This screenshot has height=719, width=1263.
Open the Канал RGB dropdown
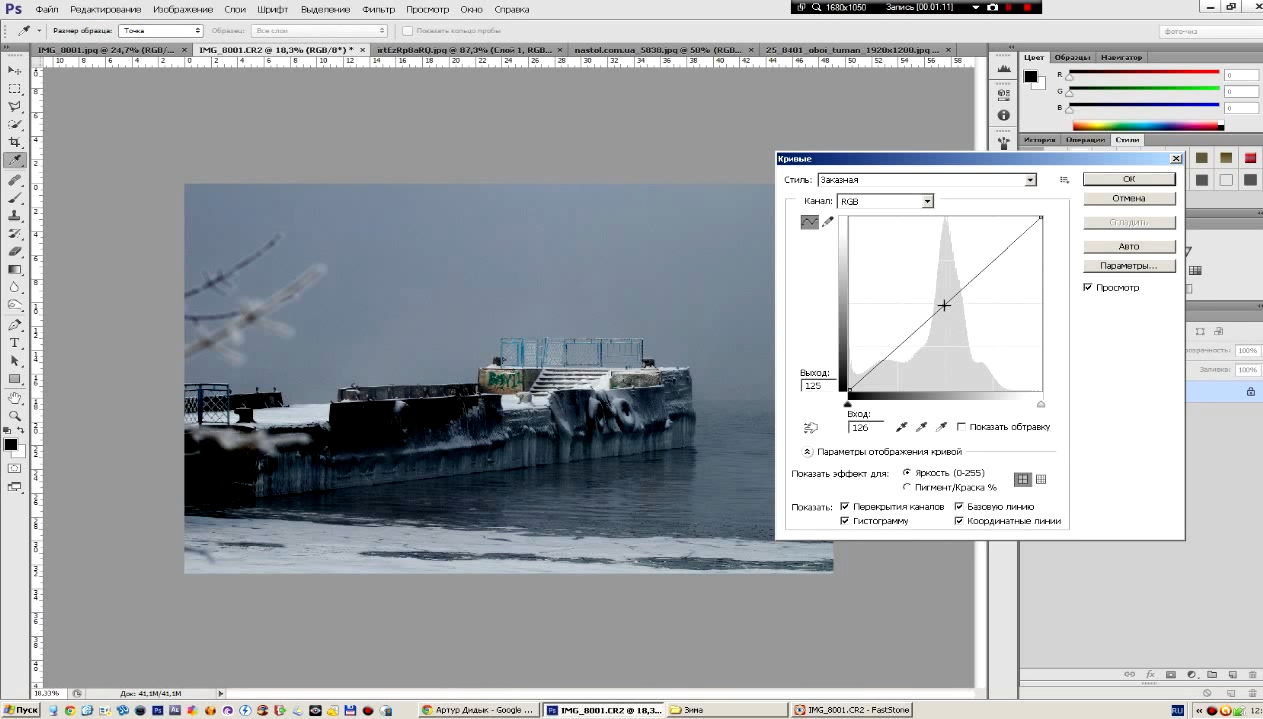click(x=927, y=201)
